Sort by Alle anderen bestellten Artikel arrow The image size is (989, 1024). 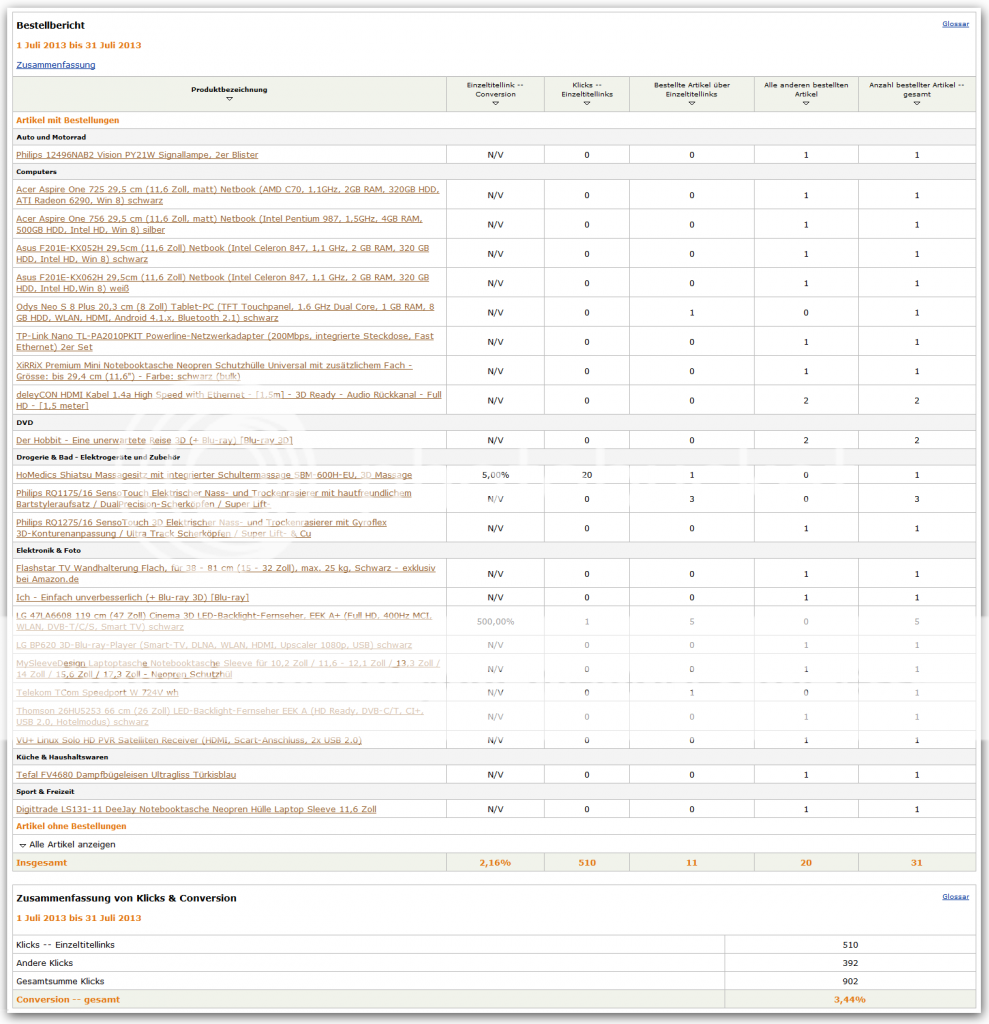coord(805,103)
